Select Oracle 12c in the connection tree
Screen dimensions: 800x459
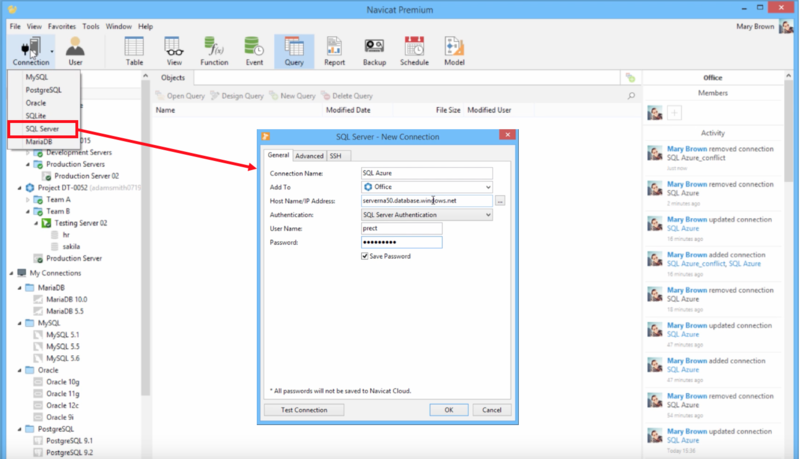pyautogui.click(x=62, y=405)
